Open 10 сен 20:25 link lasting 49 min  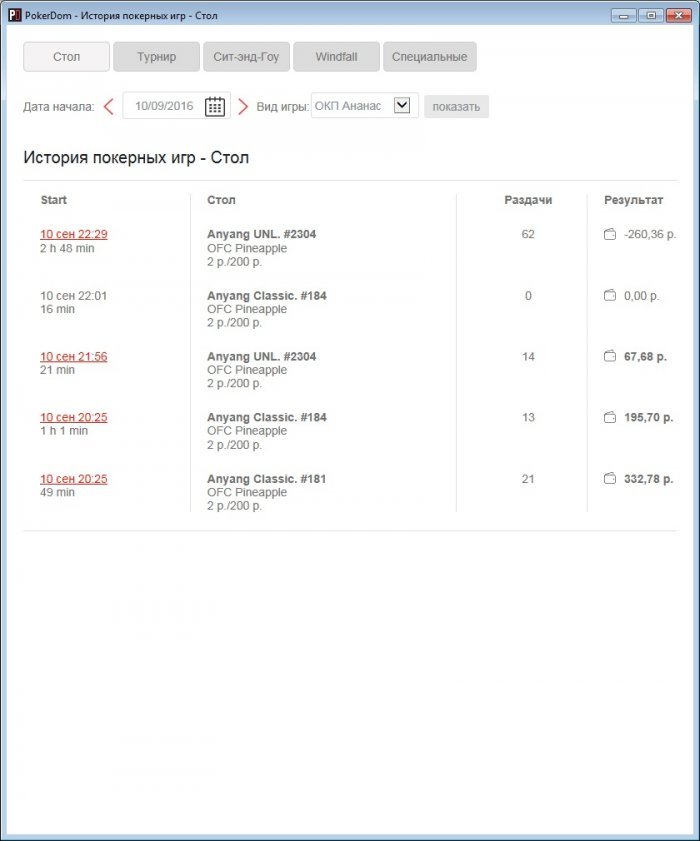[x=73, y=479]
